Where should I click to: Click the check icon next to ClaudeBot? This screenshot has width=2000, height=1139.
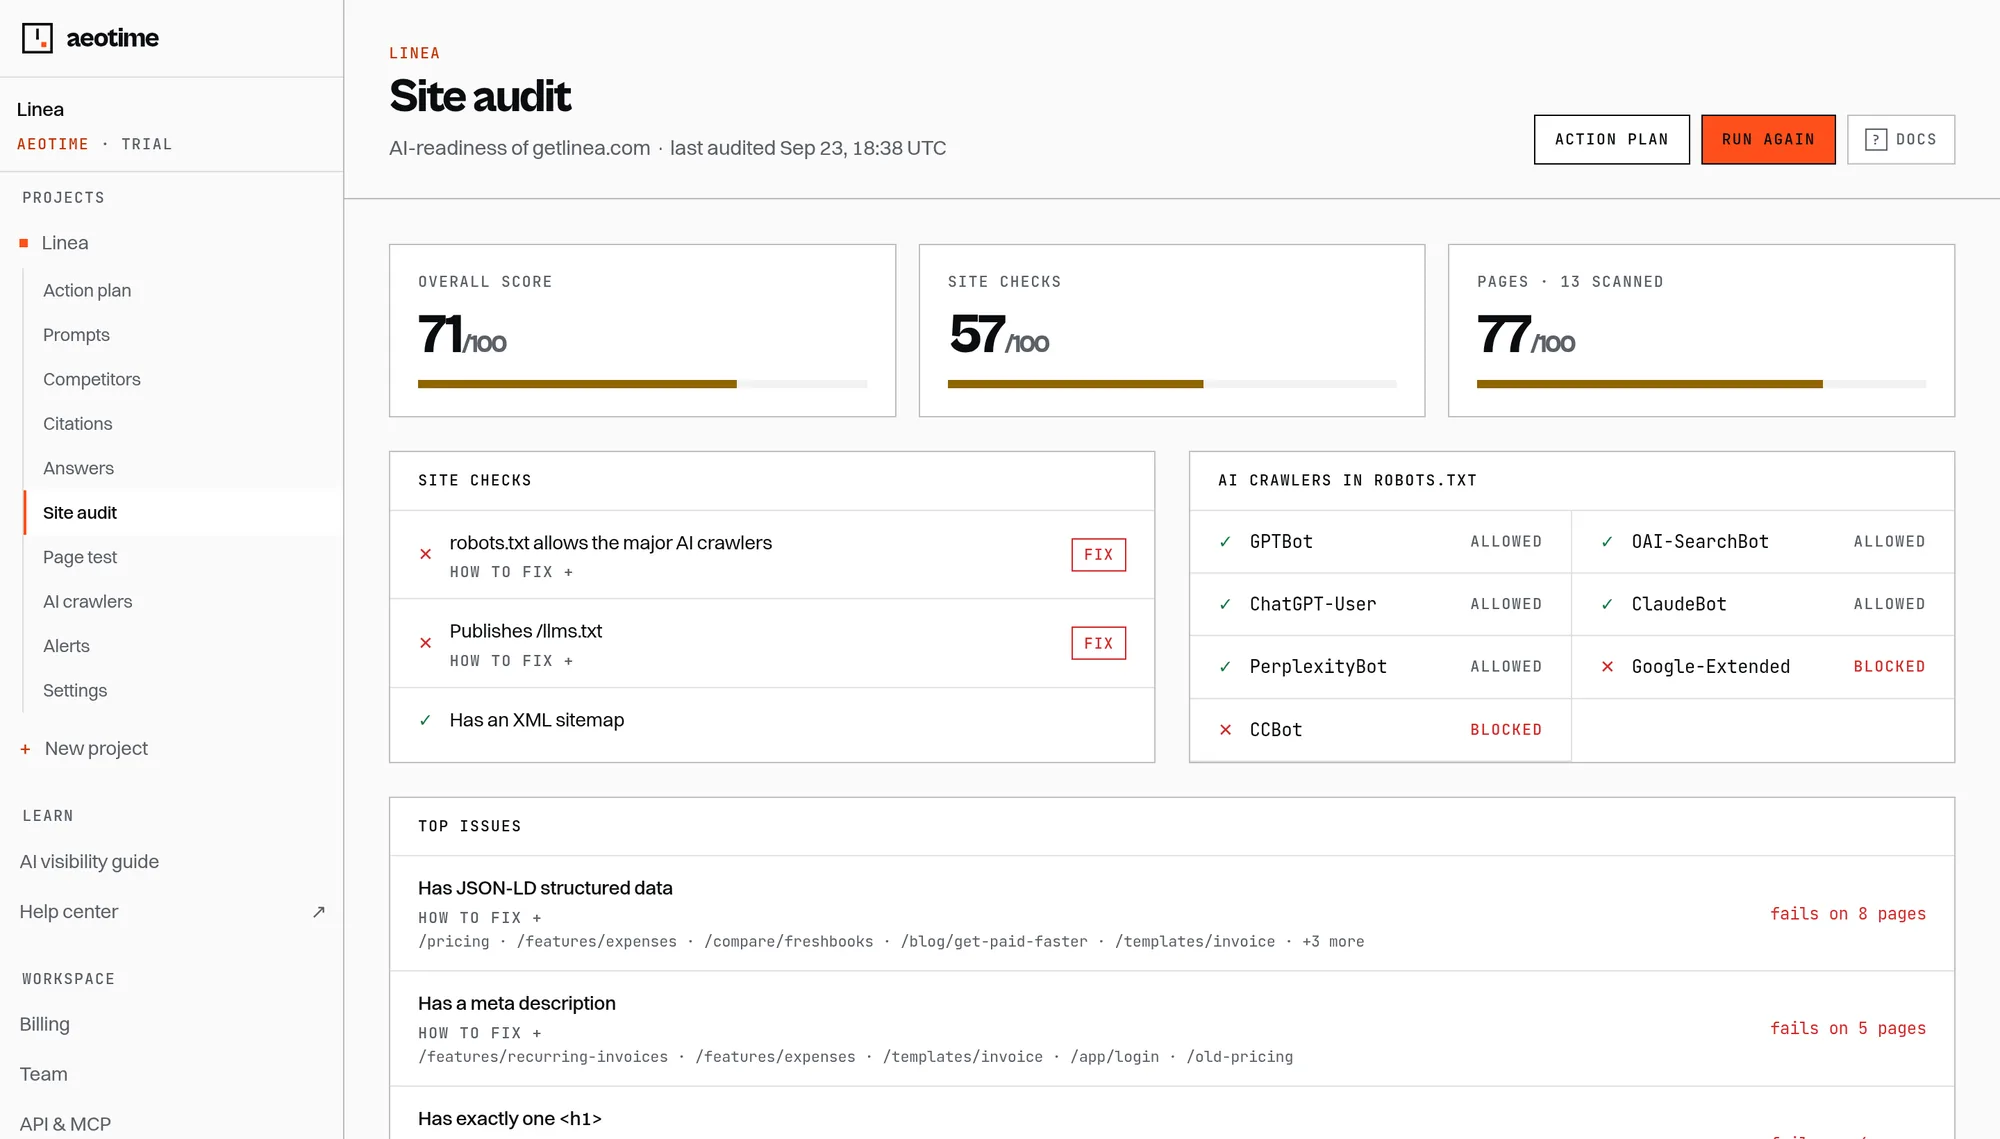pos(1607,604)
